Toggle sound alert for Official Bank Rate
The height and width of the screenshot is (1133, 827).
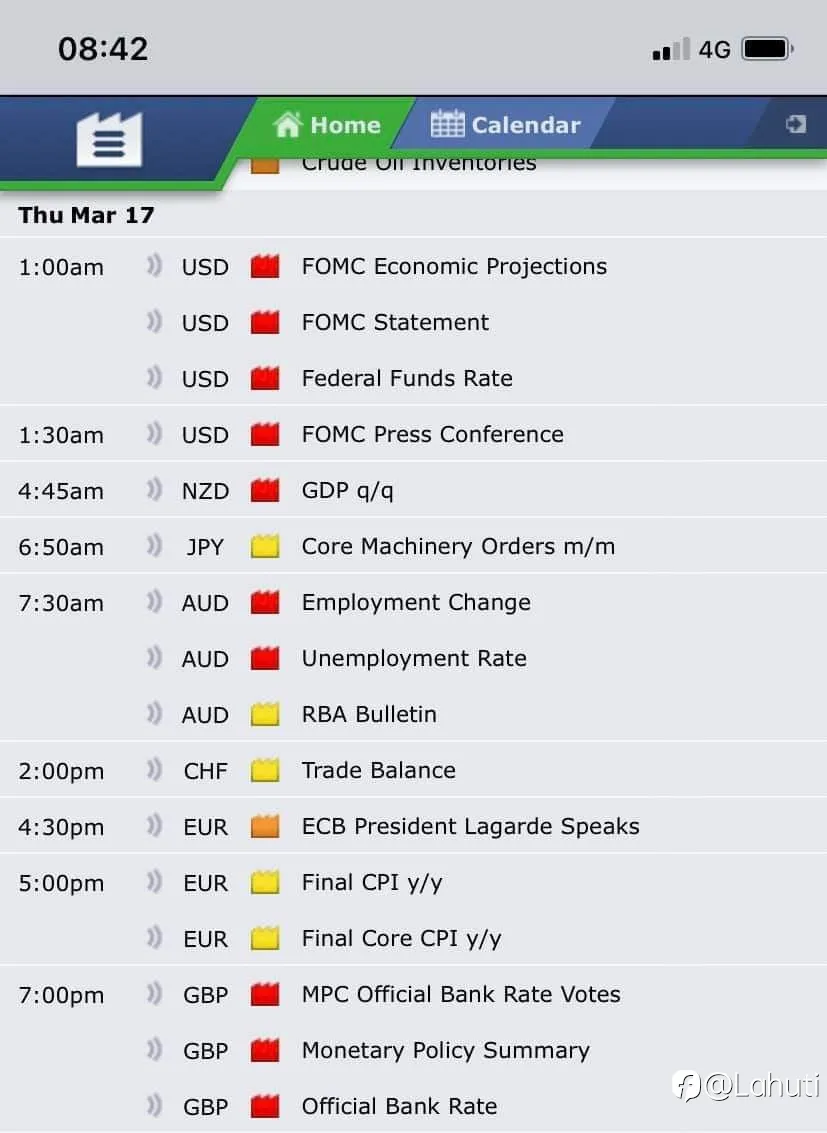click(154, 1105)
